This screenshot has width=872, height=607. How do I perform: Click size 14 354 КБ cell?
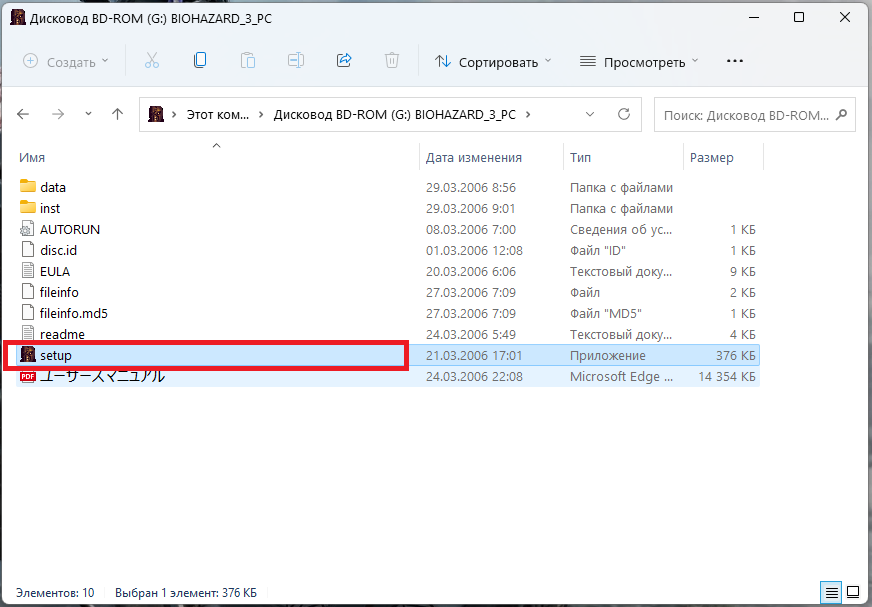[727, 377]
